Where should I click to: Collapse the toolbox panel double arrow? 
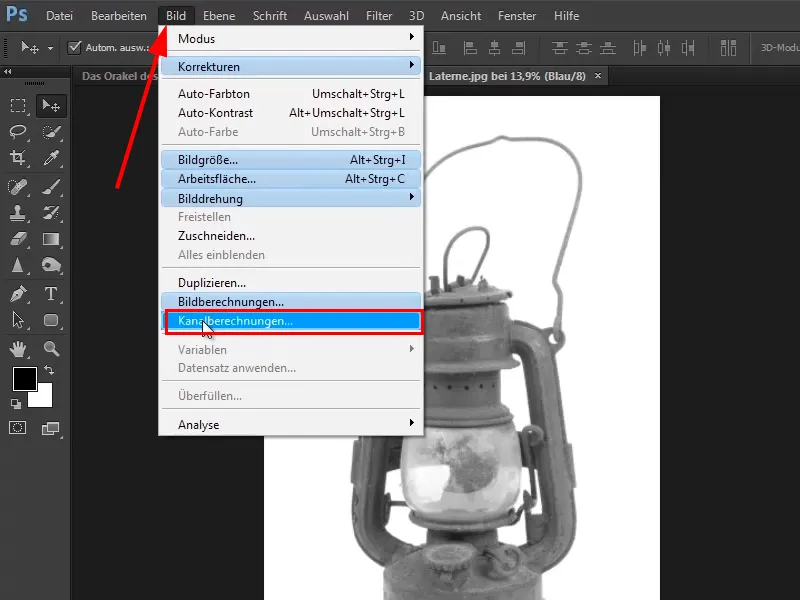7,71
